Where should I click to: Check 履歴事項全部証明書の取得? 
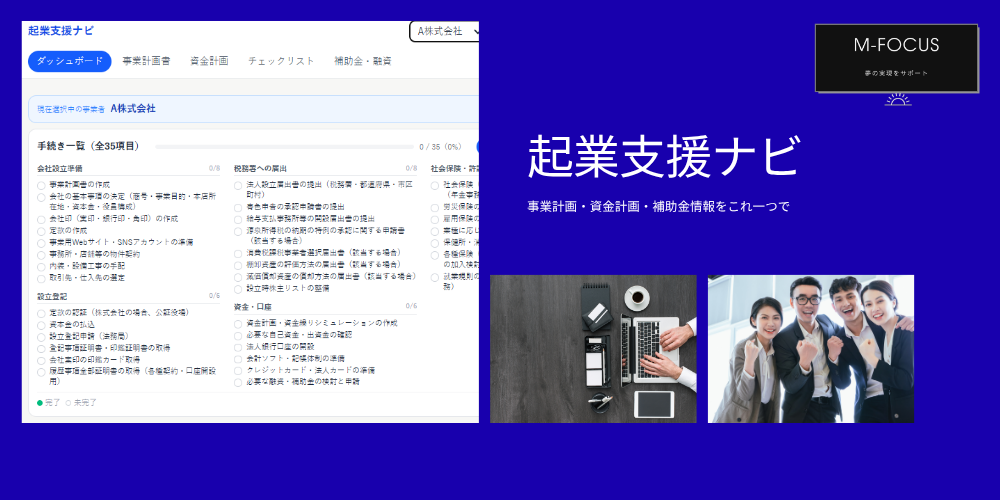pos(41,372)
